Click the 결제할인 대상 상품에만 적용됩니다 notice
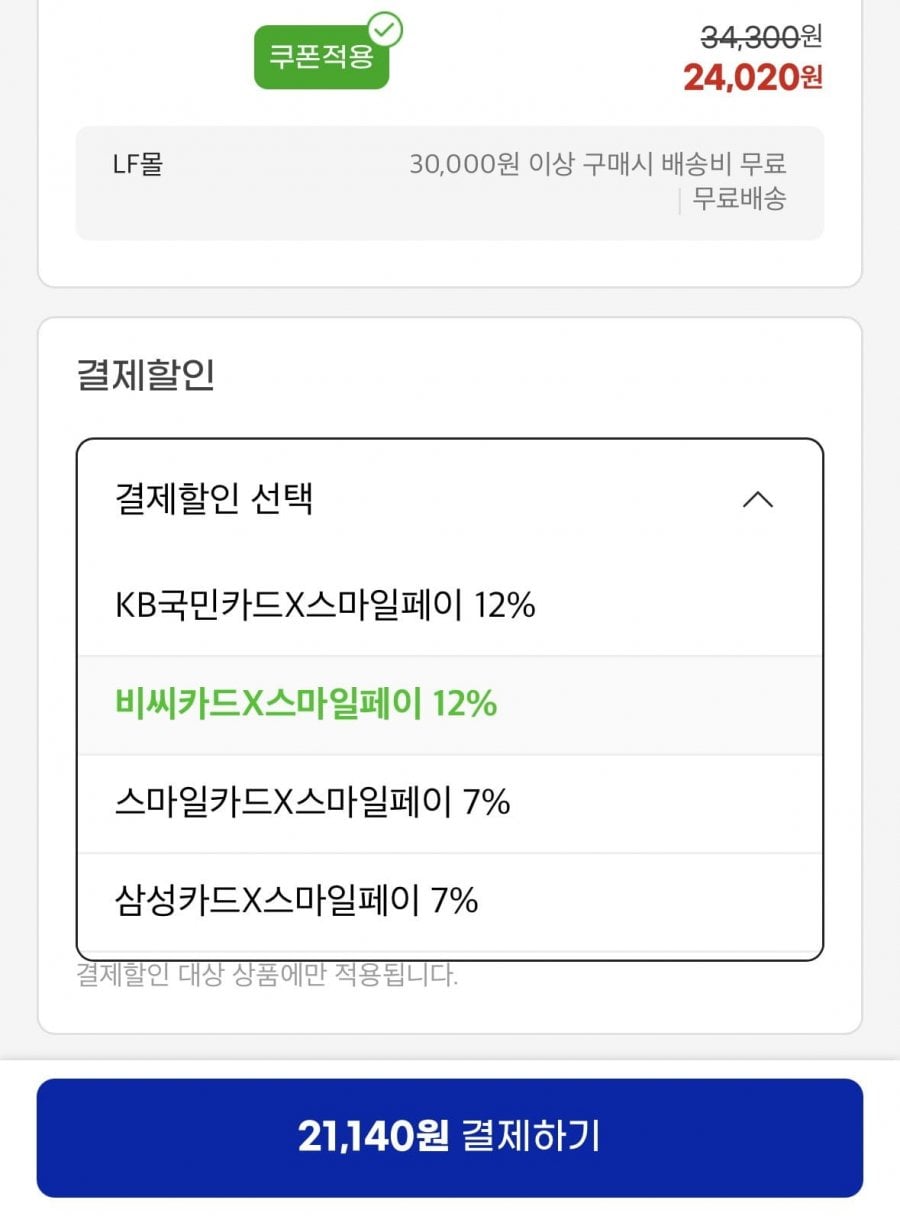 tap(267, 975)
